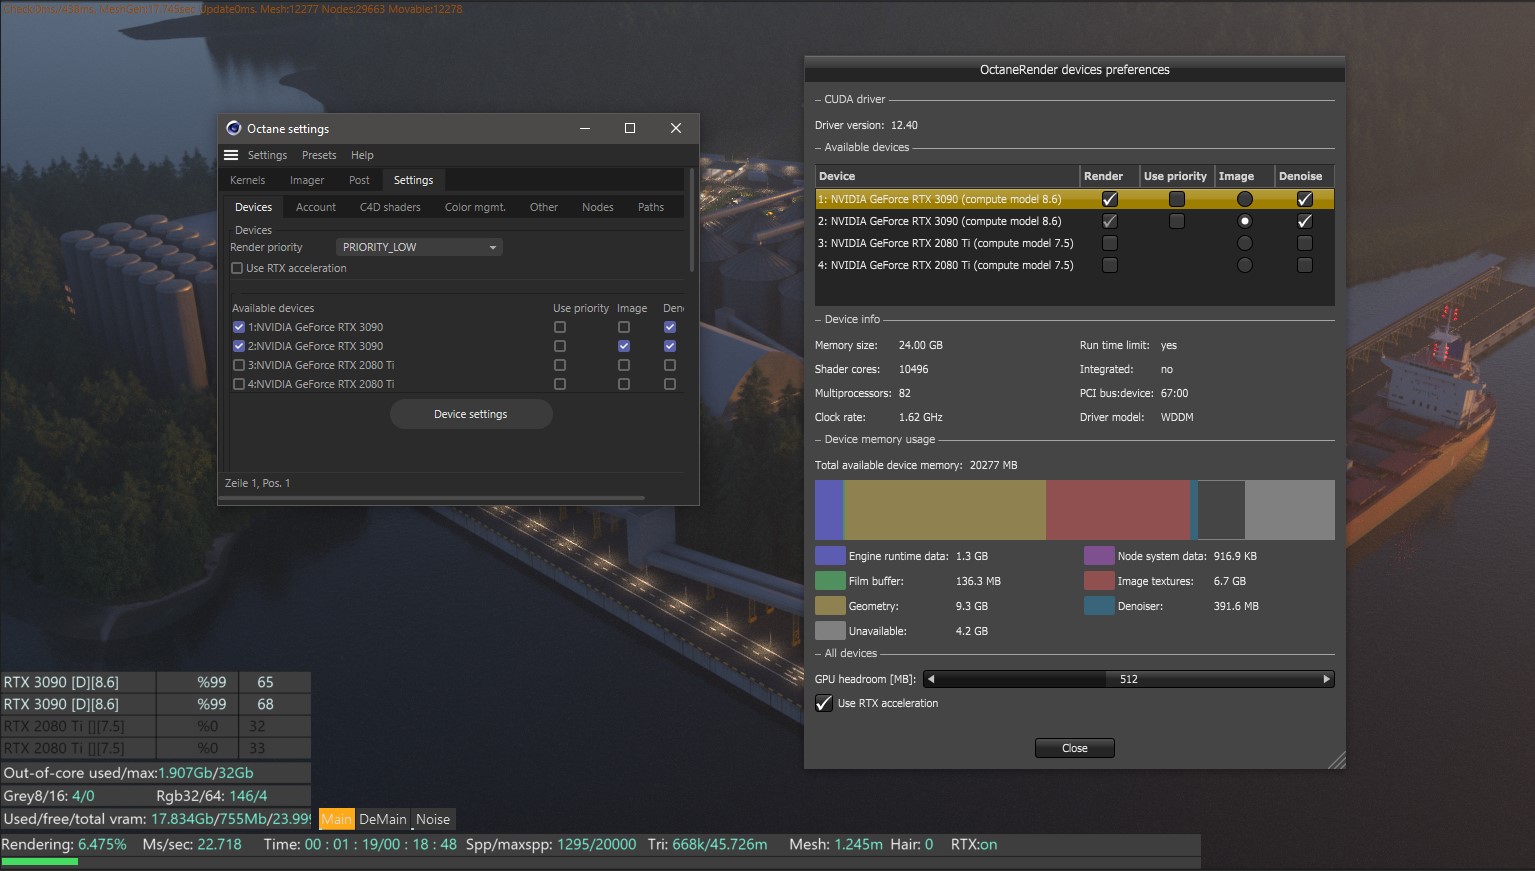Close the Octane settings window
Viewport: 1535px width, 871px height.
click(x=676, y=128)
